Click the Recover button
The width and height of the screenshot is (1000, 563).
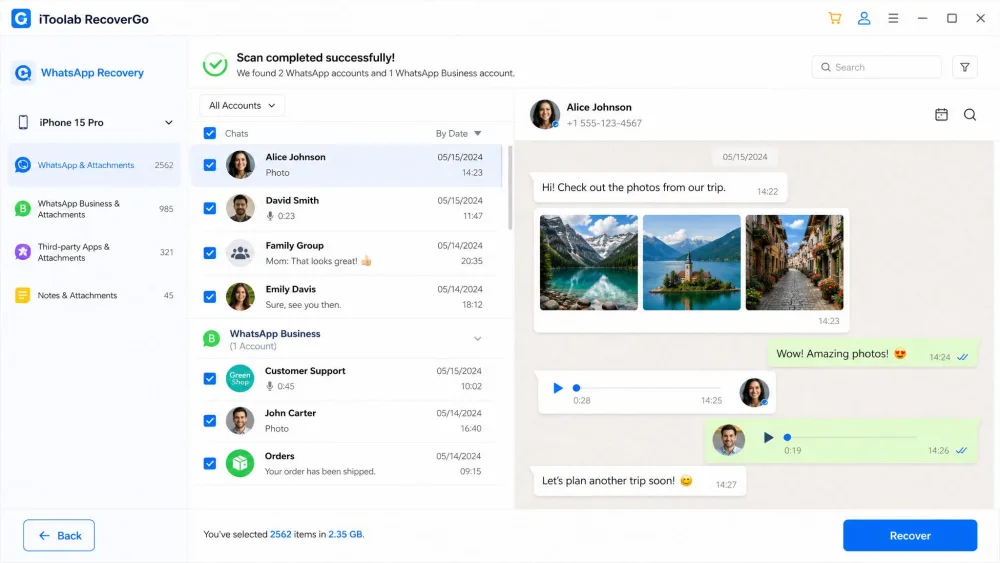[x=909, y=536]
